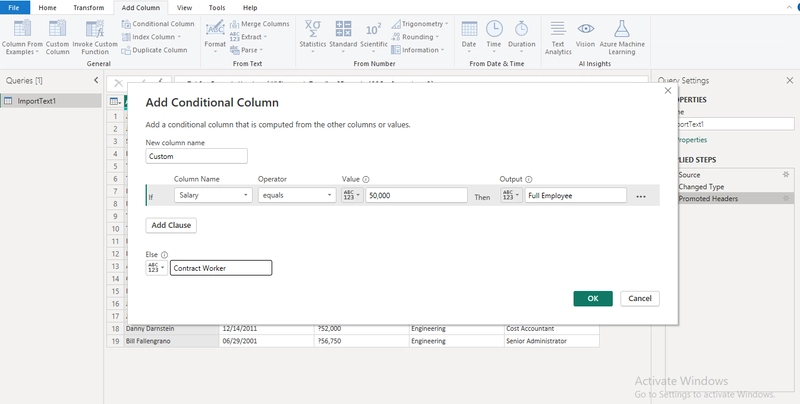This screenshot has width=800, height=404.
Task: Confirm with the OK button
Action: (593, 298)
